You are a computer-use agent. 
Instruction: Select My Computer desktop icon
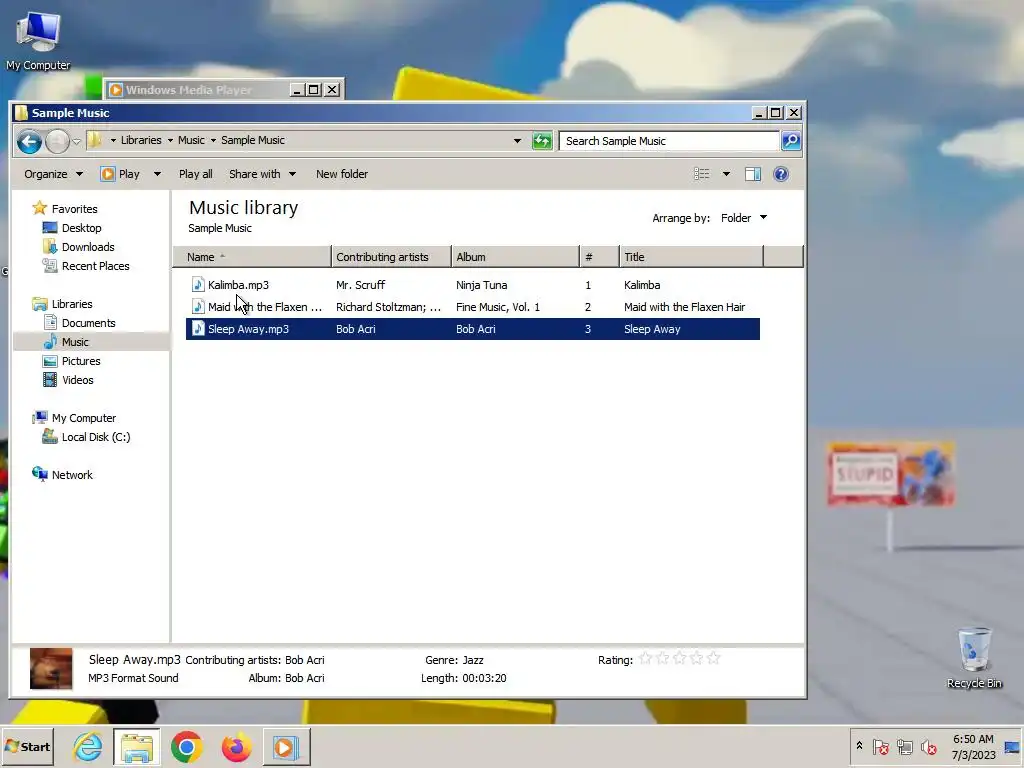pyautogui.click(x=38, y=41)
